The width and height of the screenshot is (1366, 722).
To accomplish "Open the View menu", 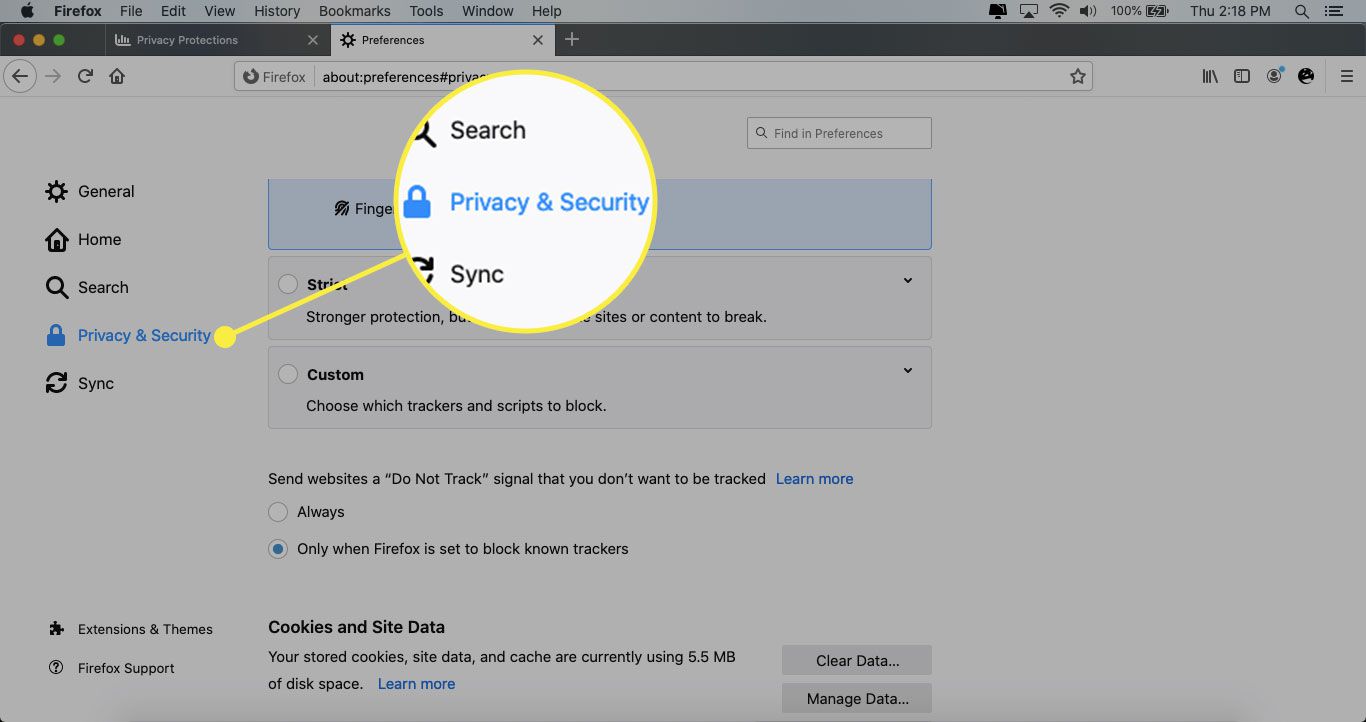I will coord(219,11).
